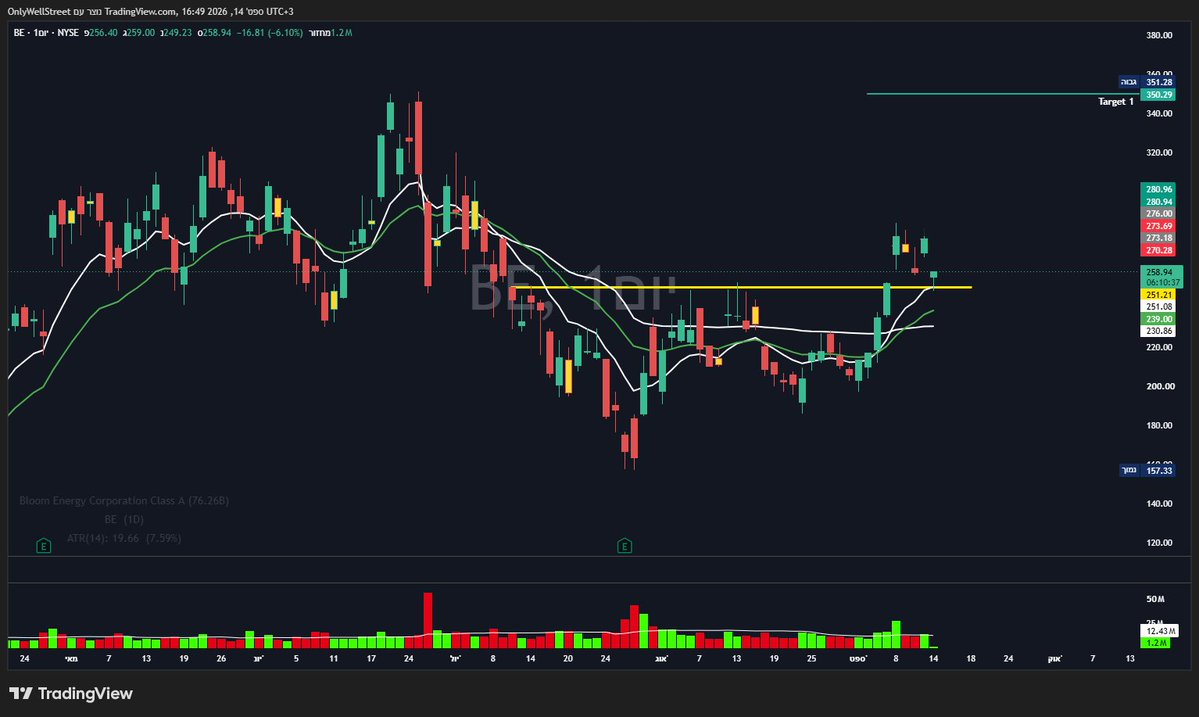The image size is (1199, 717).
Task: Click the 18 date label on the time axis
Action: tap(970, 659)
